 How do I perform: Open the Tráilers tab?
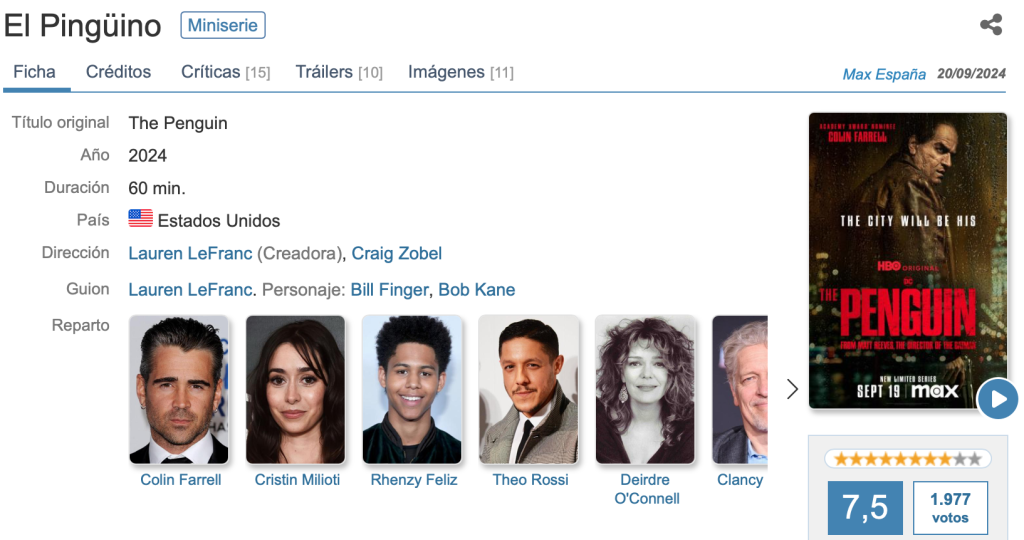click(x=338, y=72)
